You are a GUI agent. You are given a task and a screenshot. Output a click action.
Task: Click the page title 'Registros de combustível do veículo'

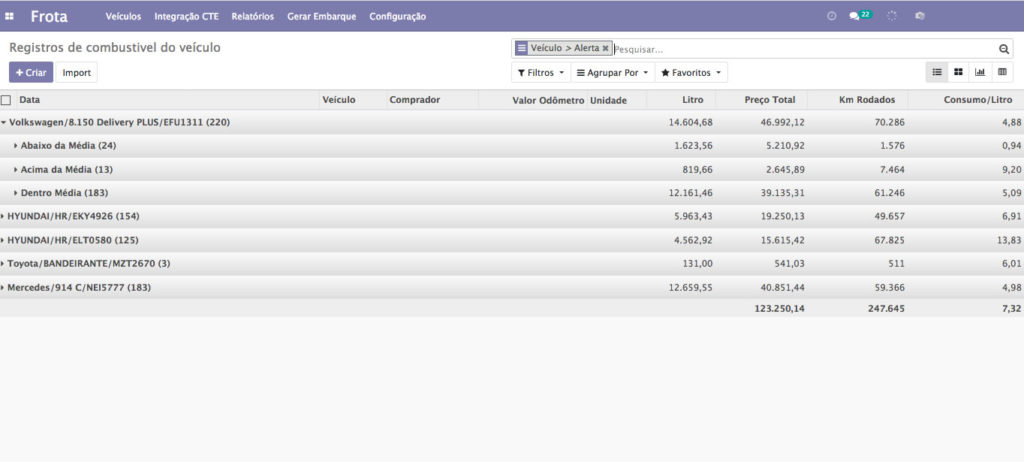115,48
